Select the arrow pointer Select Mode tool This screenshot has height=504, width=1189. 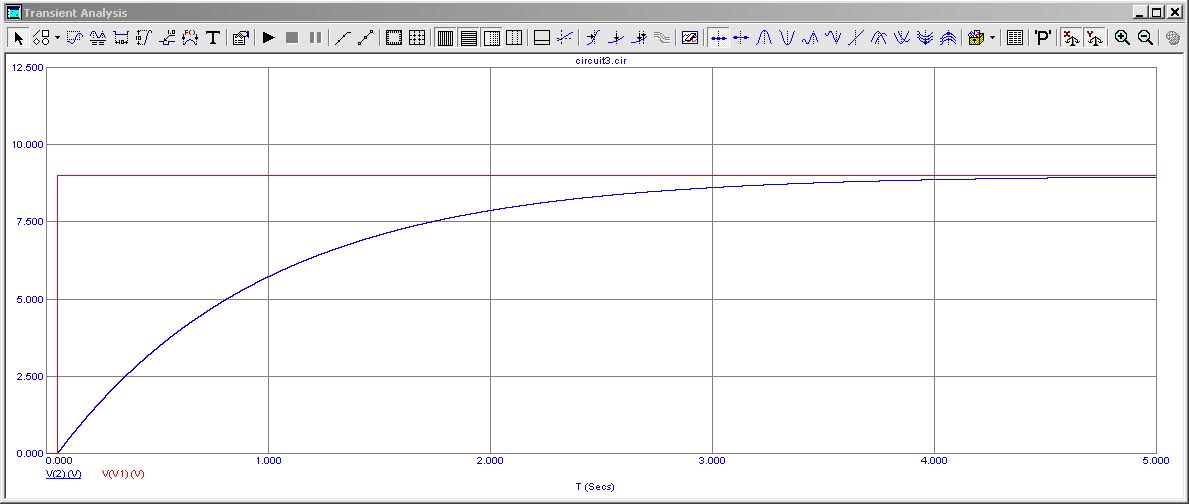pyautogui.click(x=19, y=38)
